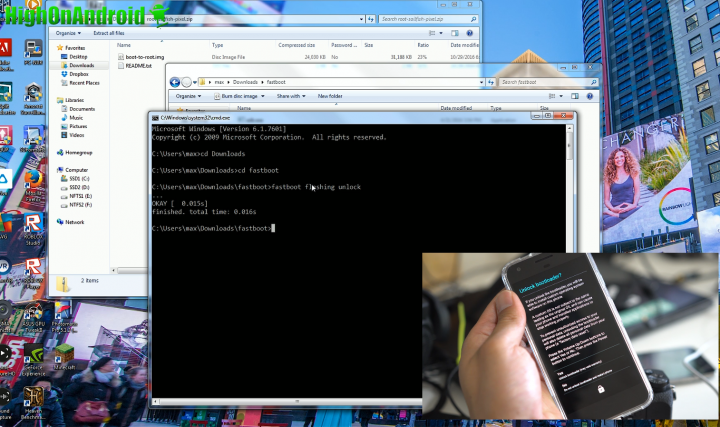Open the cmd.exe title bar system icon
Image resolution: width=720 pixels, height=427 pixels.
pyautogui.click(x=153, y=118)
